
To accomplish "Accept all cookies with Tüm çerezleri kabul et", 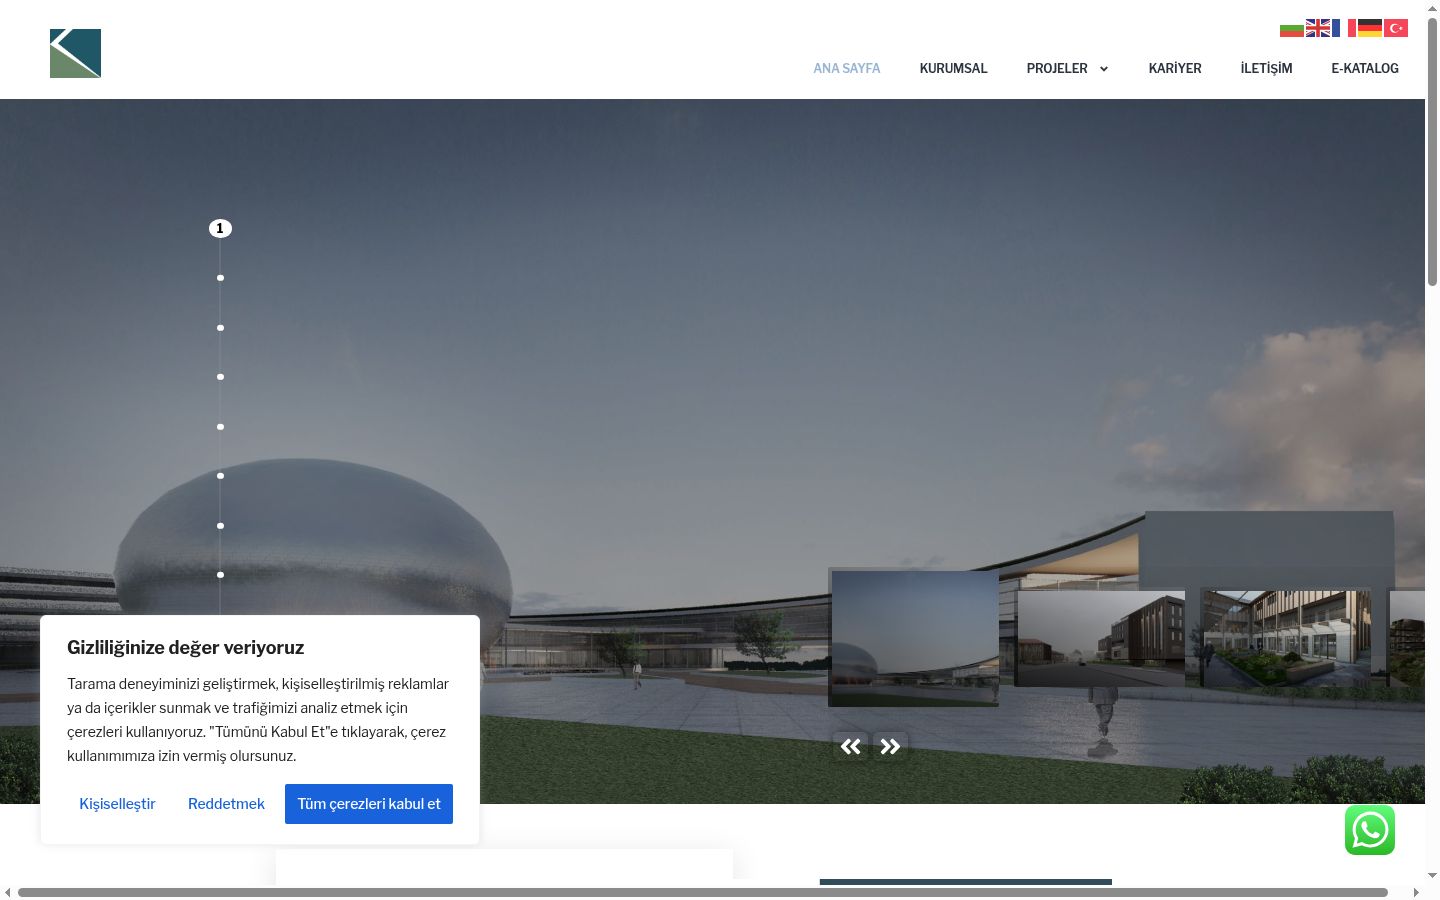I will pos(369,804).
